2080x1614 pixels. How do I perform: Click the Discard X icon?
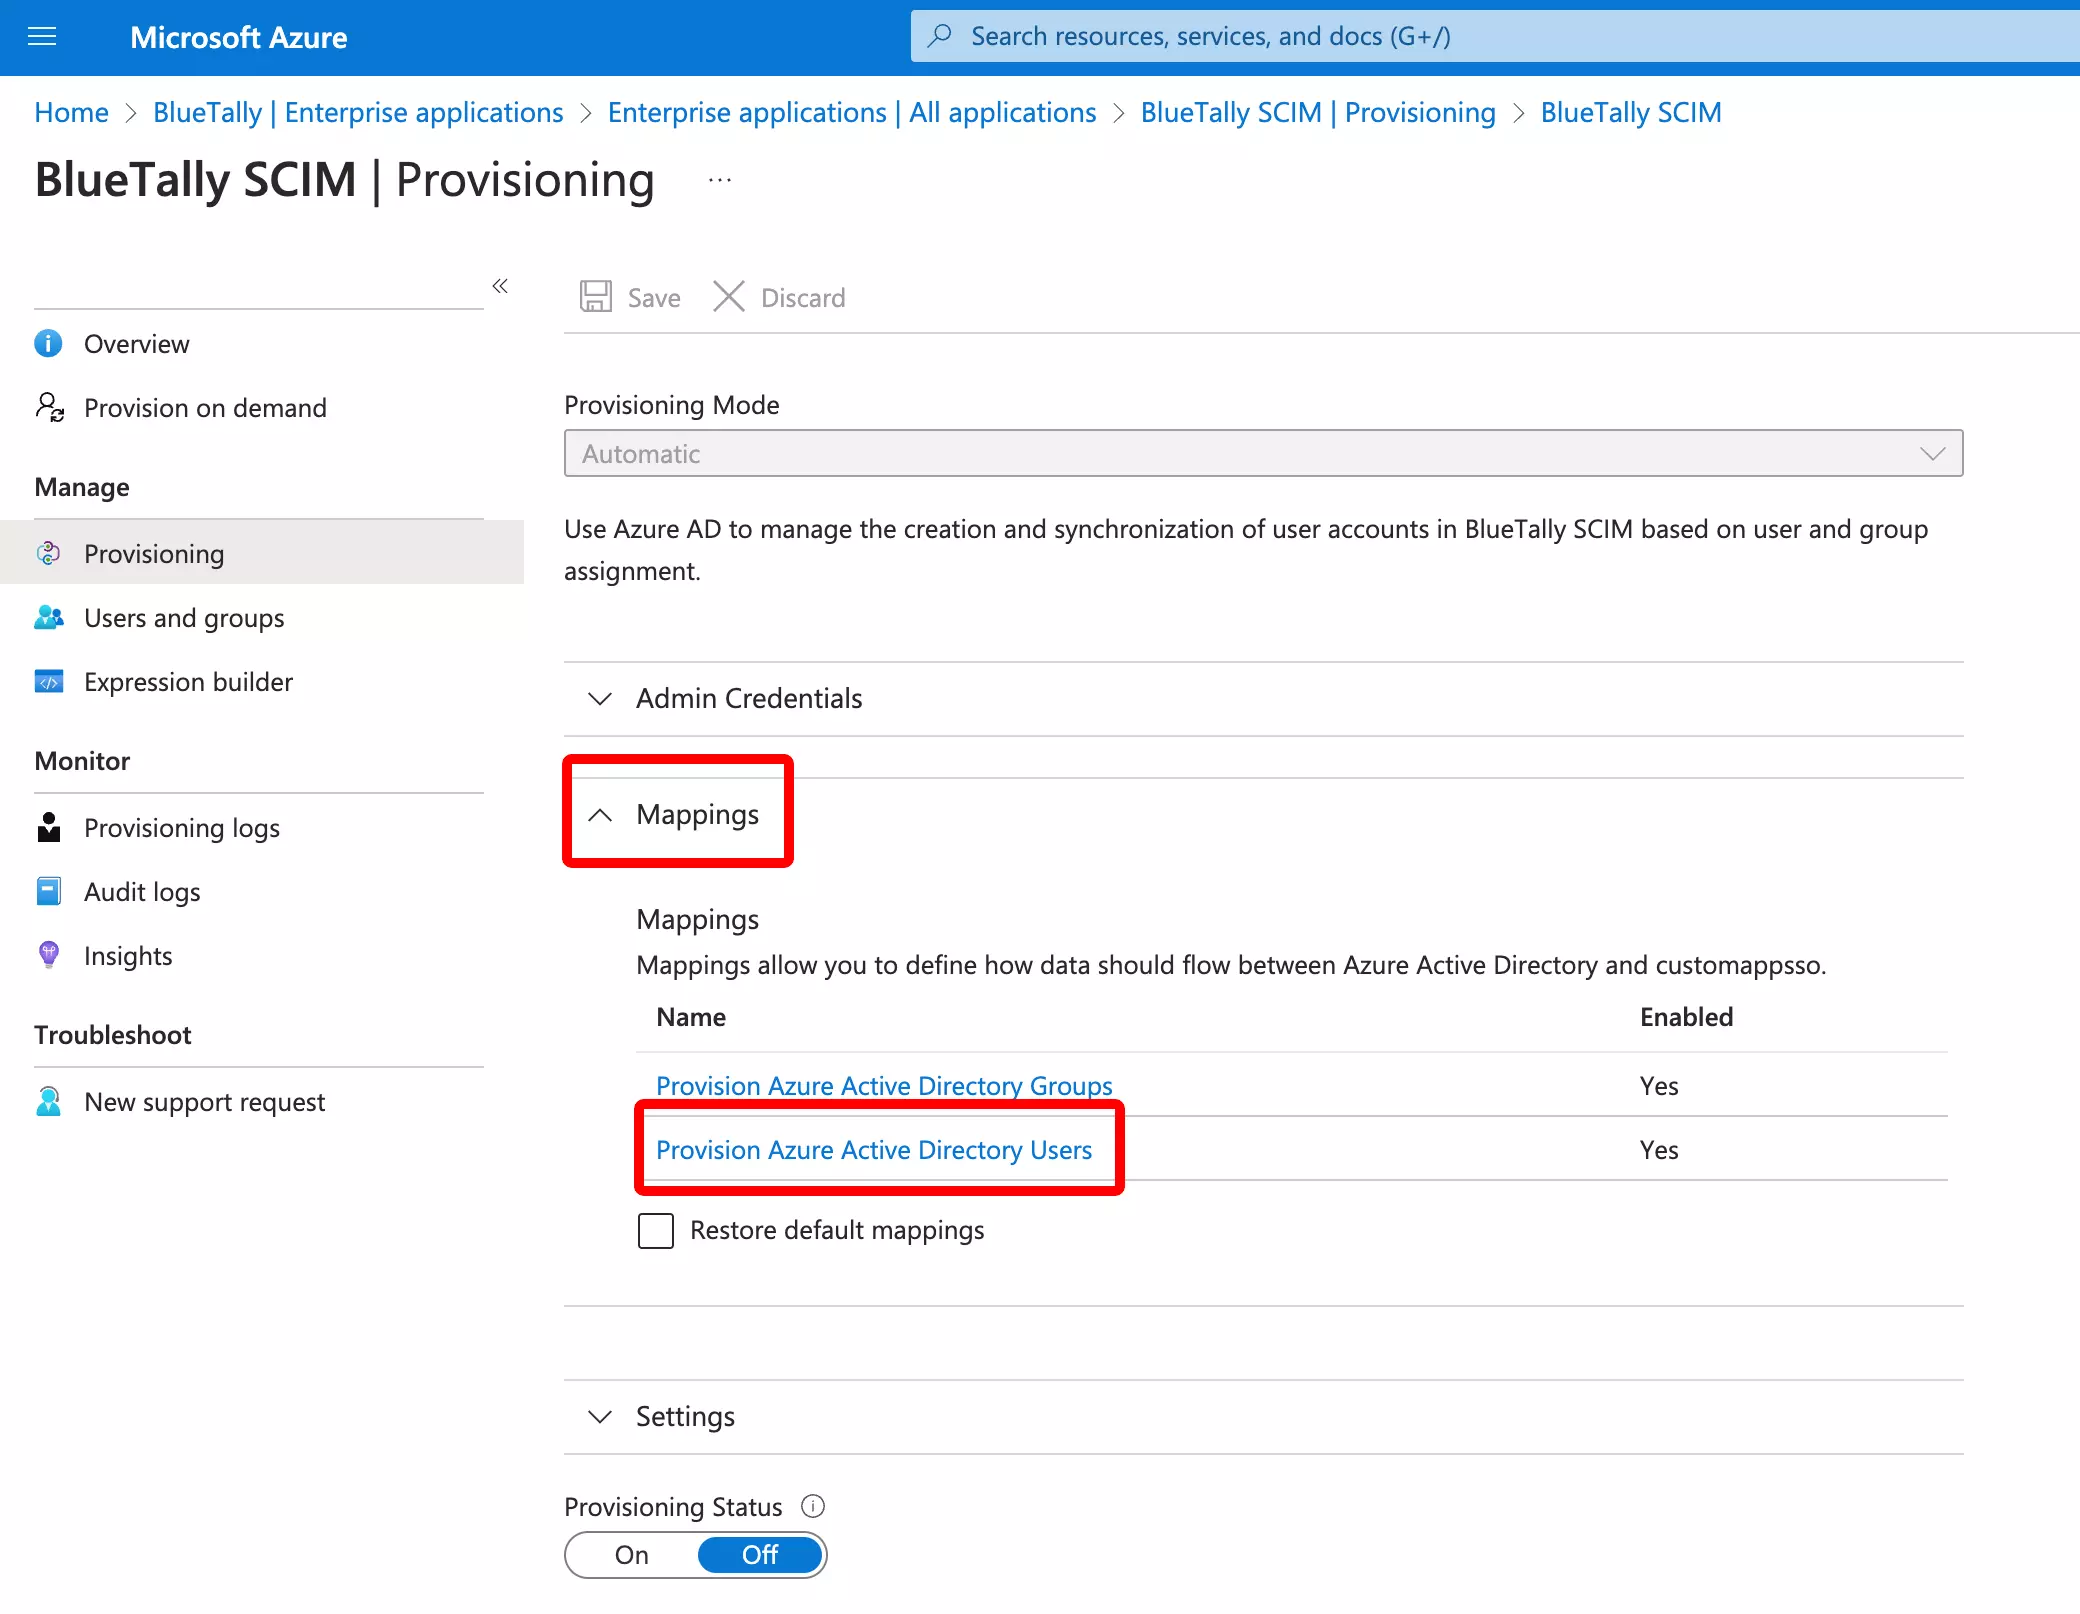tap(729, 297)
